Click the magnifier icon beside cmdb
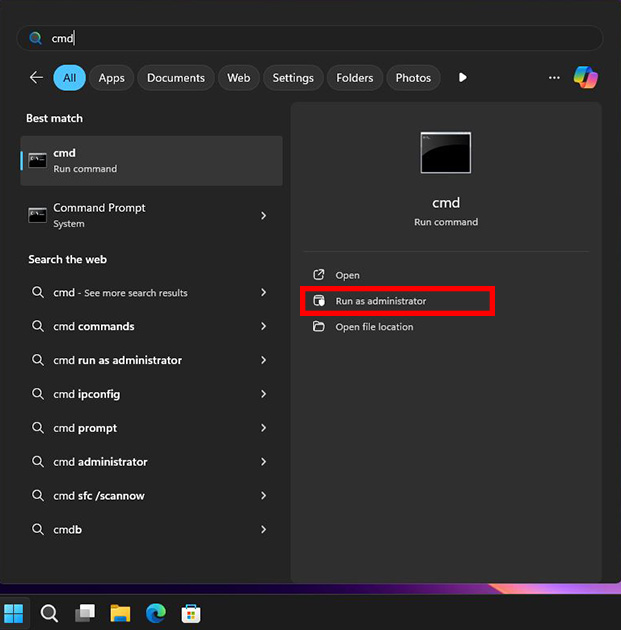The image size is (621, 630). coord(38,529)
